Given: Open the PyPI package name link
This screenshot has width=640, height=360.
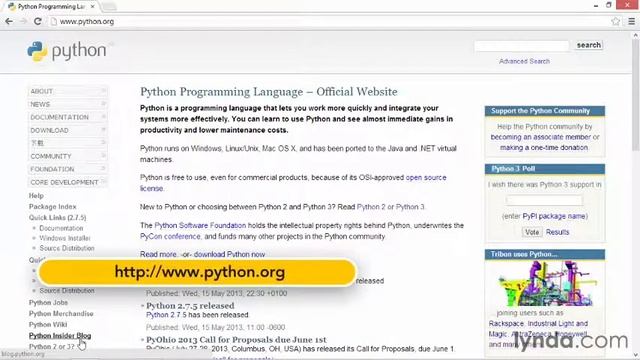Looking at the screenshot, I should [554, 216].
